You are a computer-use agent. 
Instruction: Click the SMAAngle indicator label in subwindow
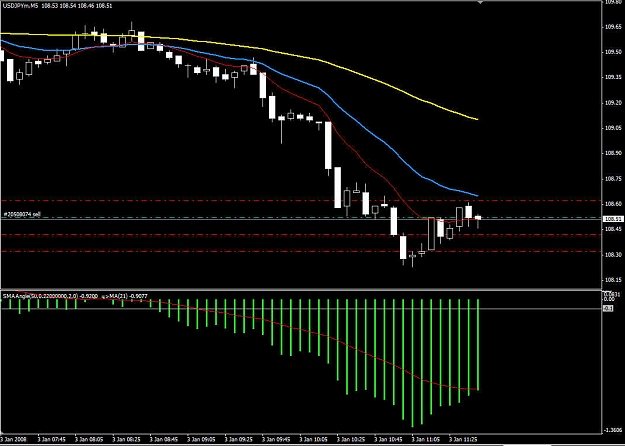click(51, 296)
